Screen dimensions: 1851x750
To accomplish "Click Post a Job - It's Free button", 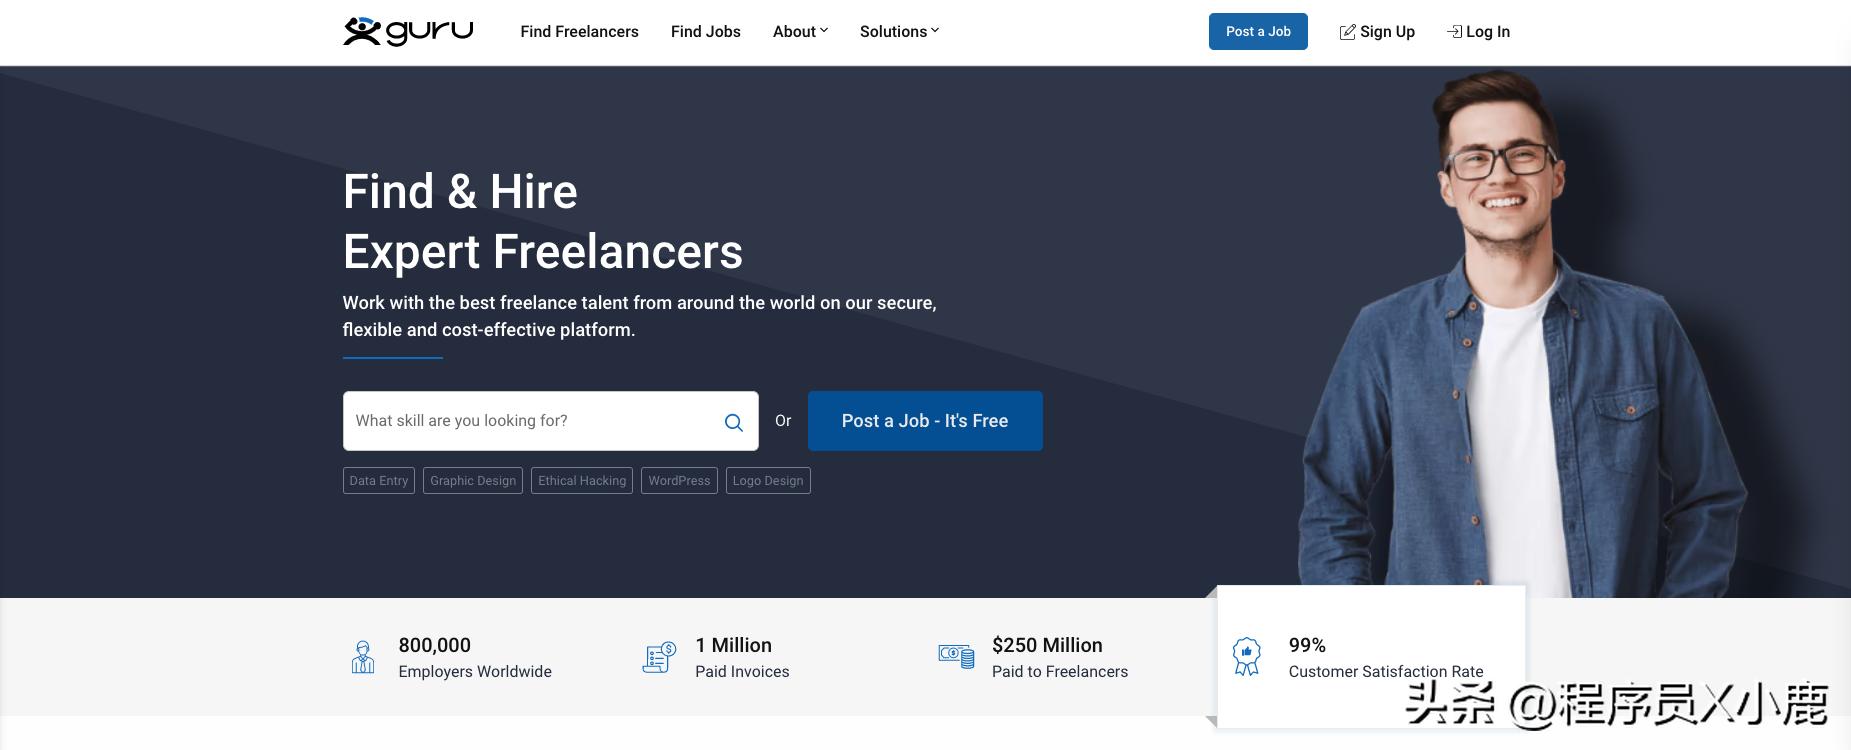I will (x=925, y=421).
